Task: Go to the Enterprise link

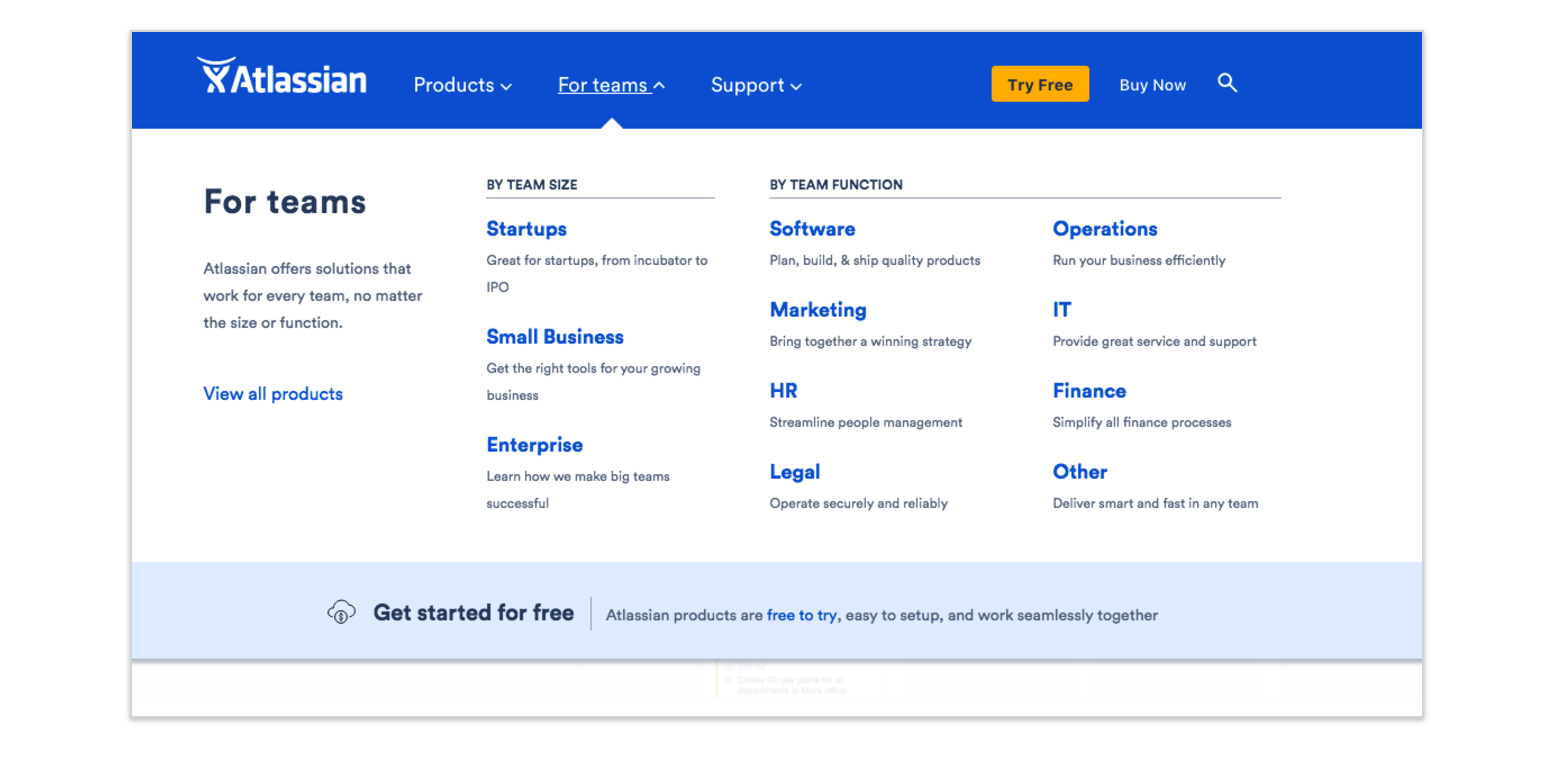Action: click(x=535, y=445)
